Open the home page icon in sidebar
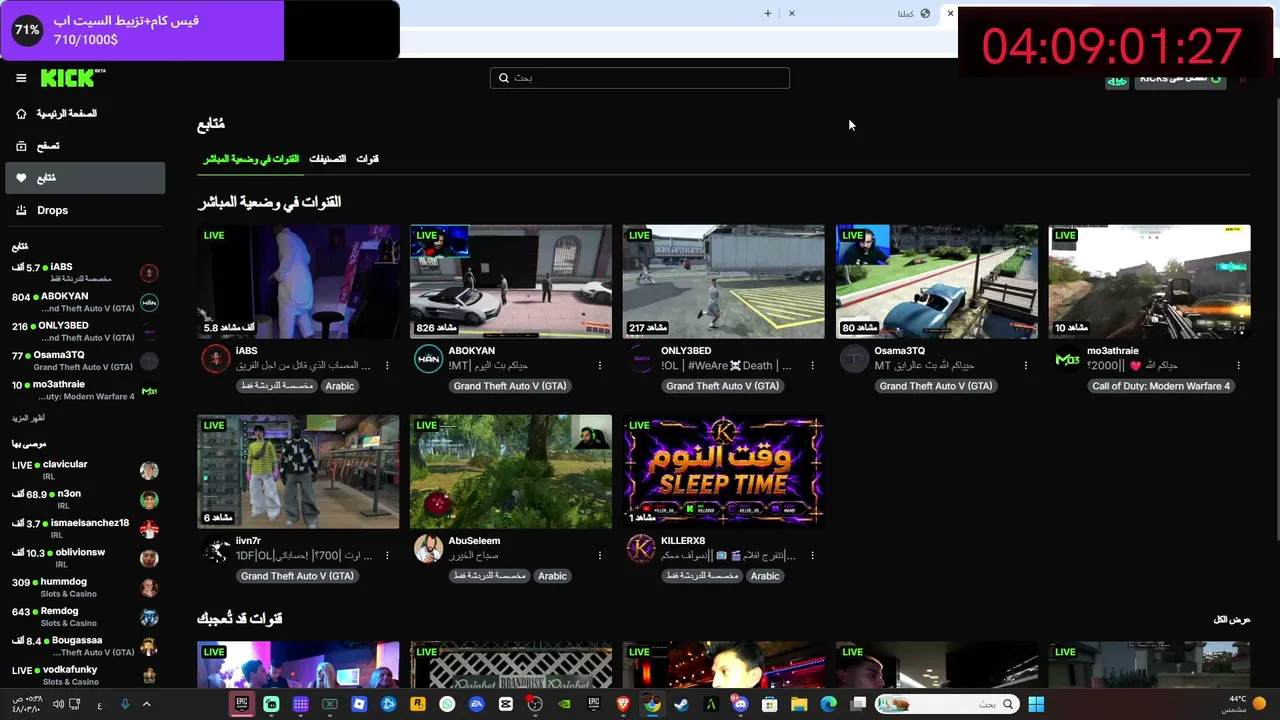1280x720 pixels. 21,114
